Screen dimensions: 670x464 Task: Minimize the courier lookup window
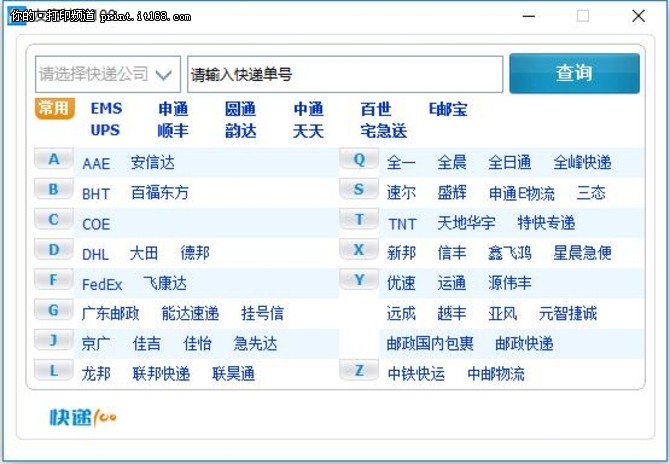[x=529, y=16]
